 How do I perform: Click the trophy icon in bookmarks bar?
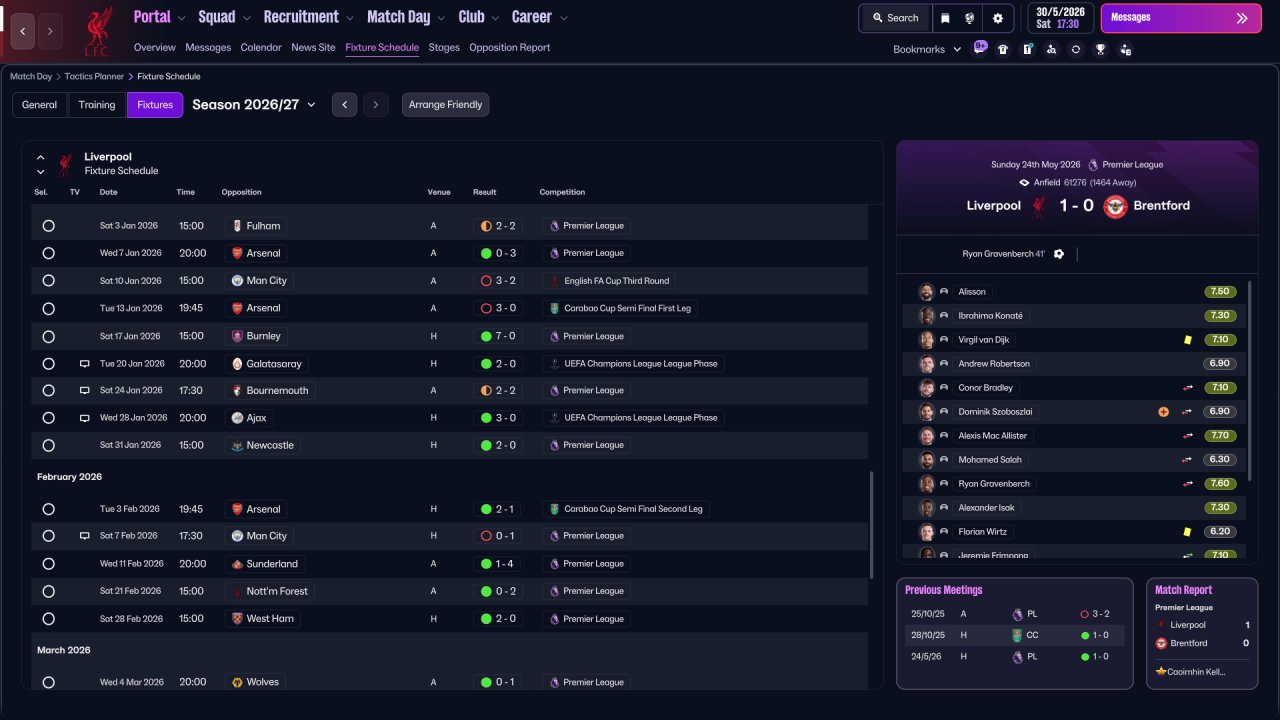click(x=1100, y=49)
